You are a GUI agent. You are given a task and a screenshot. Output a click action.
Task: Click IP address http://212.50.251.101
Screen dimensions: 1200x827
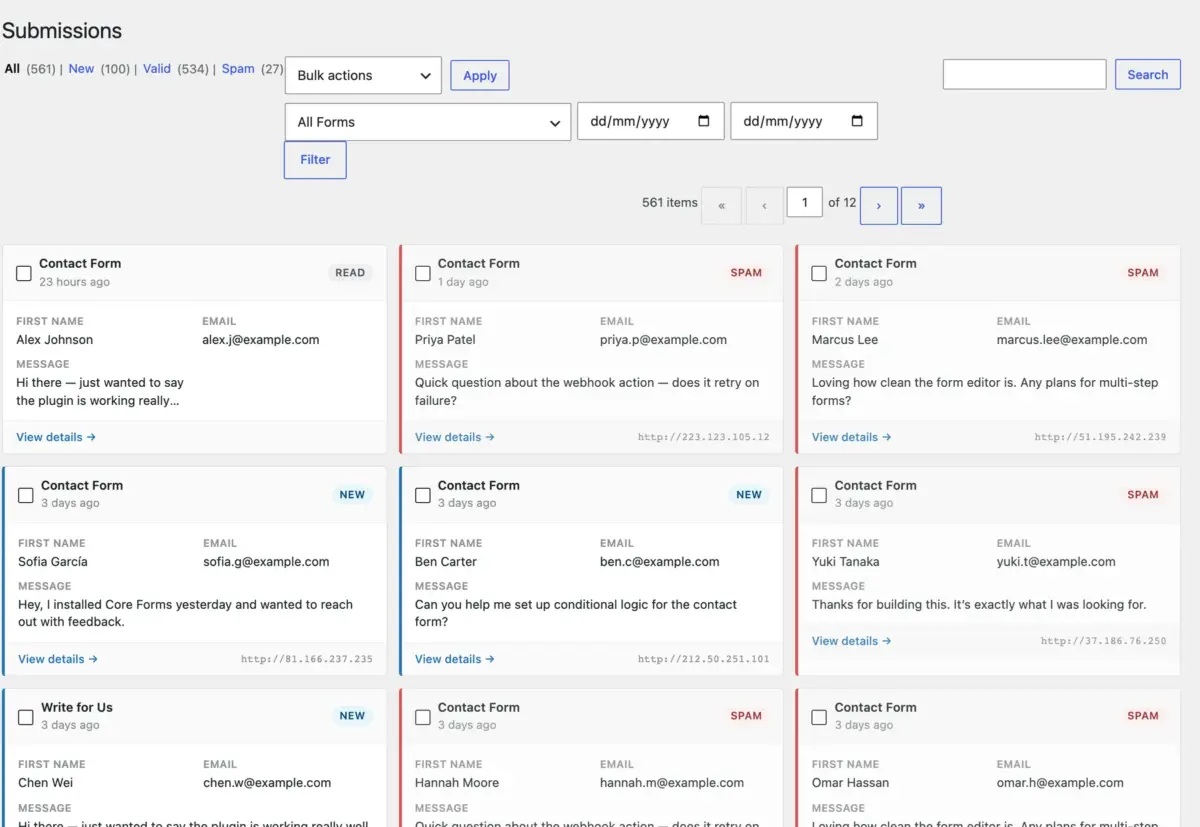point(704,659)
